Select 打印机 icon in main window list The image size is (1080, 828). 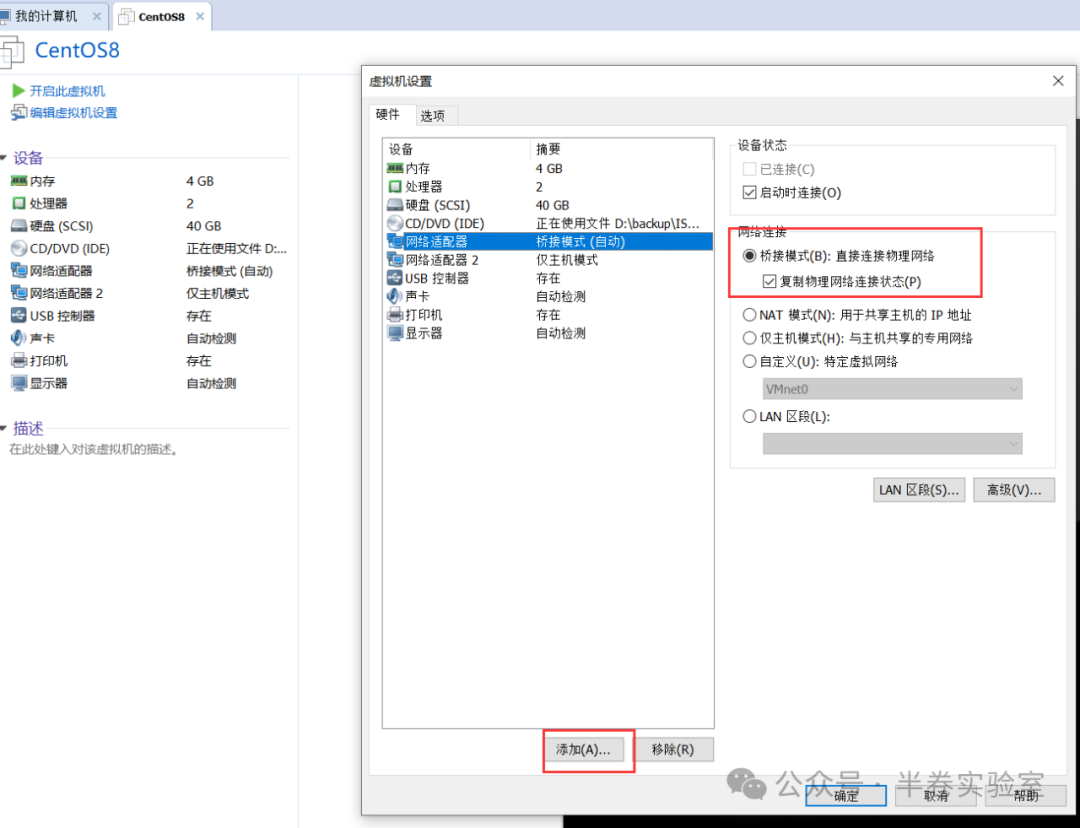19,360
